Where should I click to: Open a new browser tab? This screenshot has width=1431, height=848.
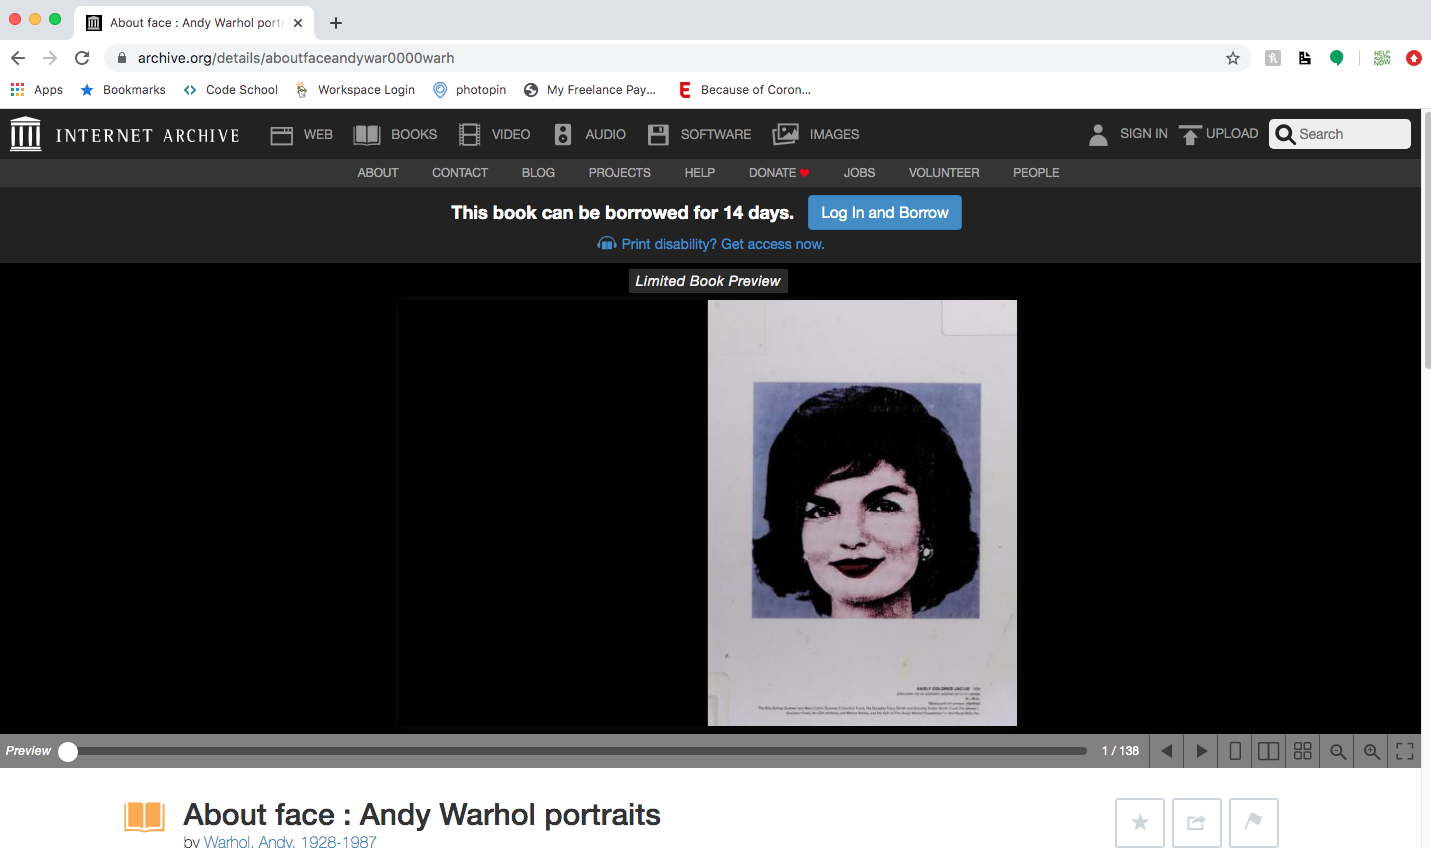(x=336, y=23)
